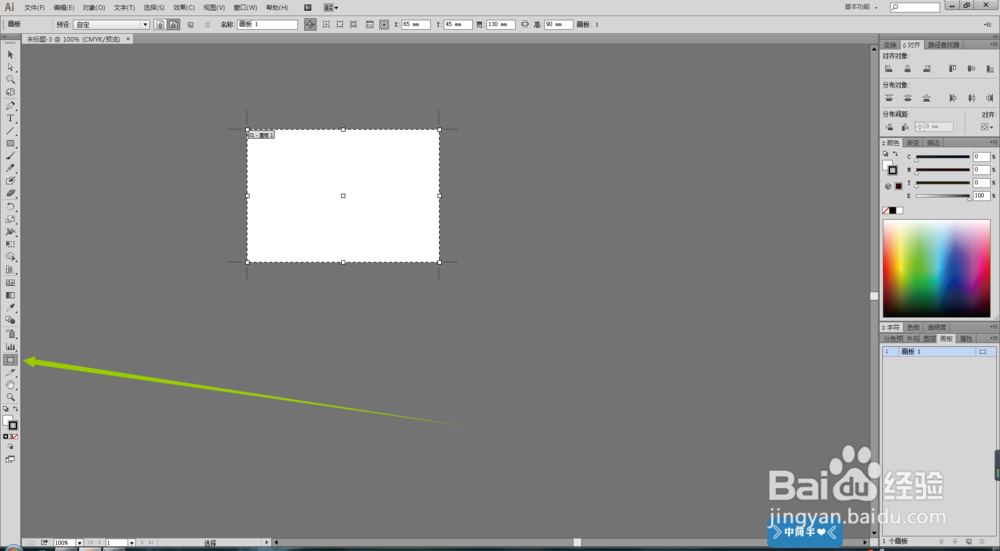Viewport: 1000px width, 551px height.
Task: Change screen mode at toolbox bottom
Action: coord(10,459)
